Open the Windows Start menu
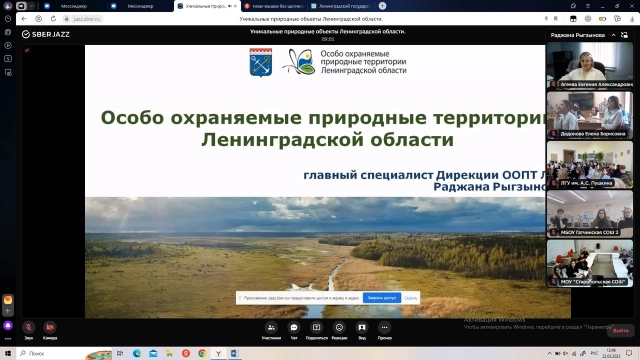The width and height of the screenshot is (640, 360). 8,353
